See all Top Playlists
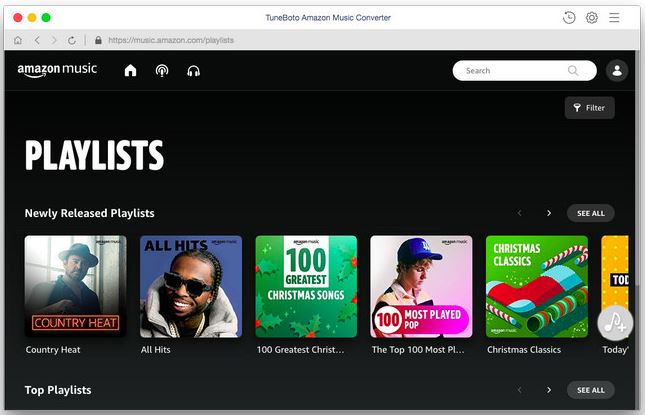645x415 pixels. (x=591, y=390)
